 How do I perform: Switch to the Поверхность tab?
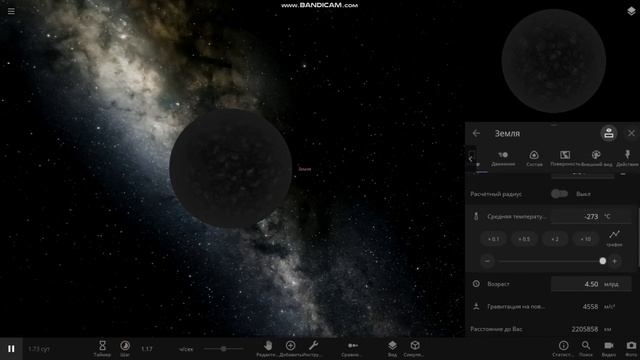click(565, 158)
